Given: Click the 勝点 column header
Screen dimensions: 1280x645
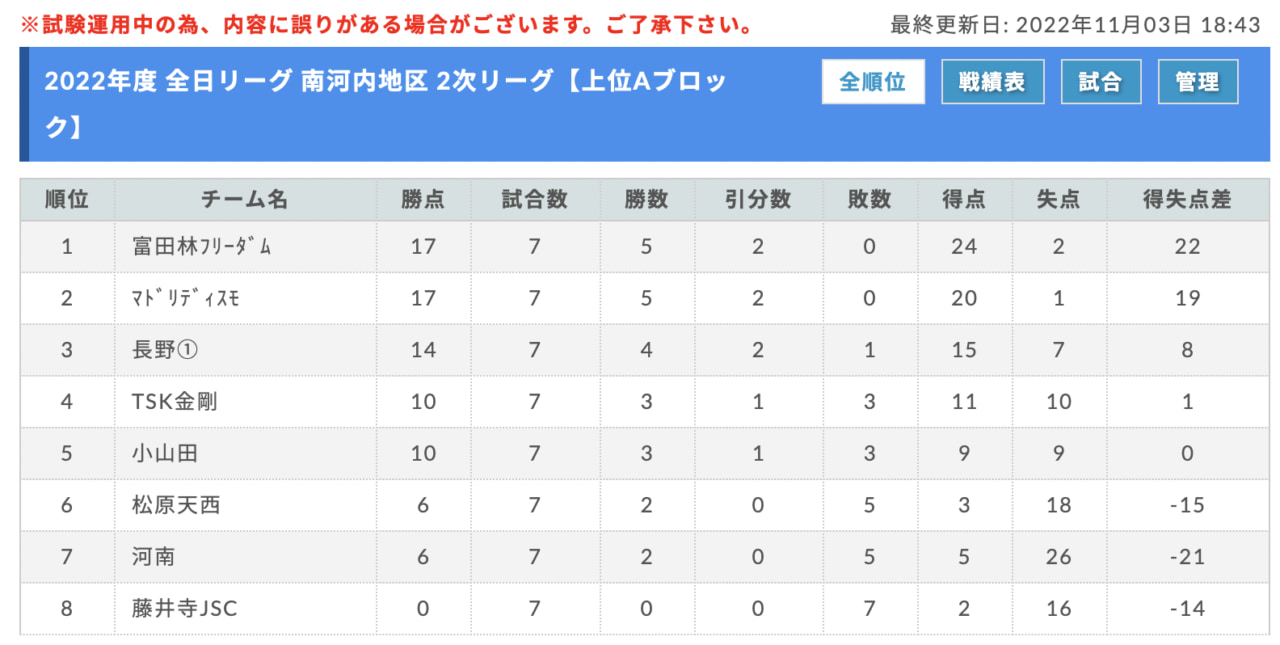Looking at the screenshot, I should (x=423, y=200).
